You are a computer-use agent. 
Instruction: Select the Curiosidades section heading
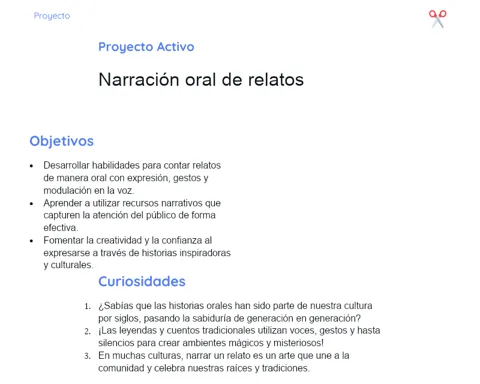click(x=142, y=281)
